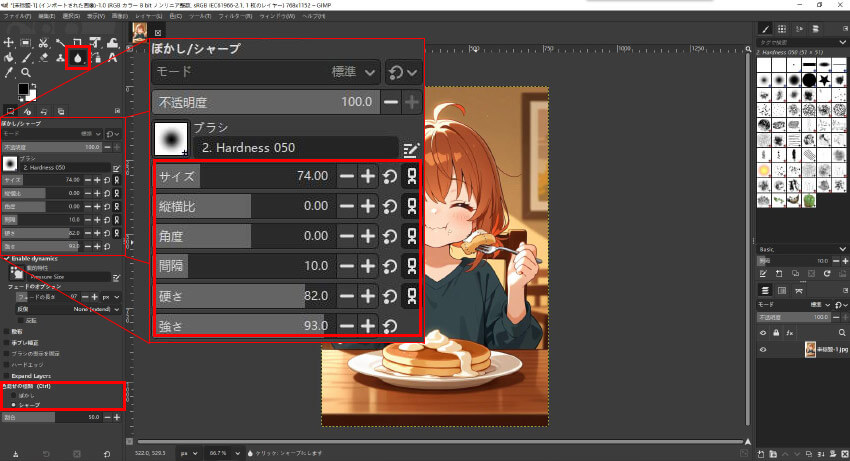Toggle the Enable dynamics checkbox
Viewport: 850px width, 461px height.
(7, 259)
